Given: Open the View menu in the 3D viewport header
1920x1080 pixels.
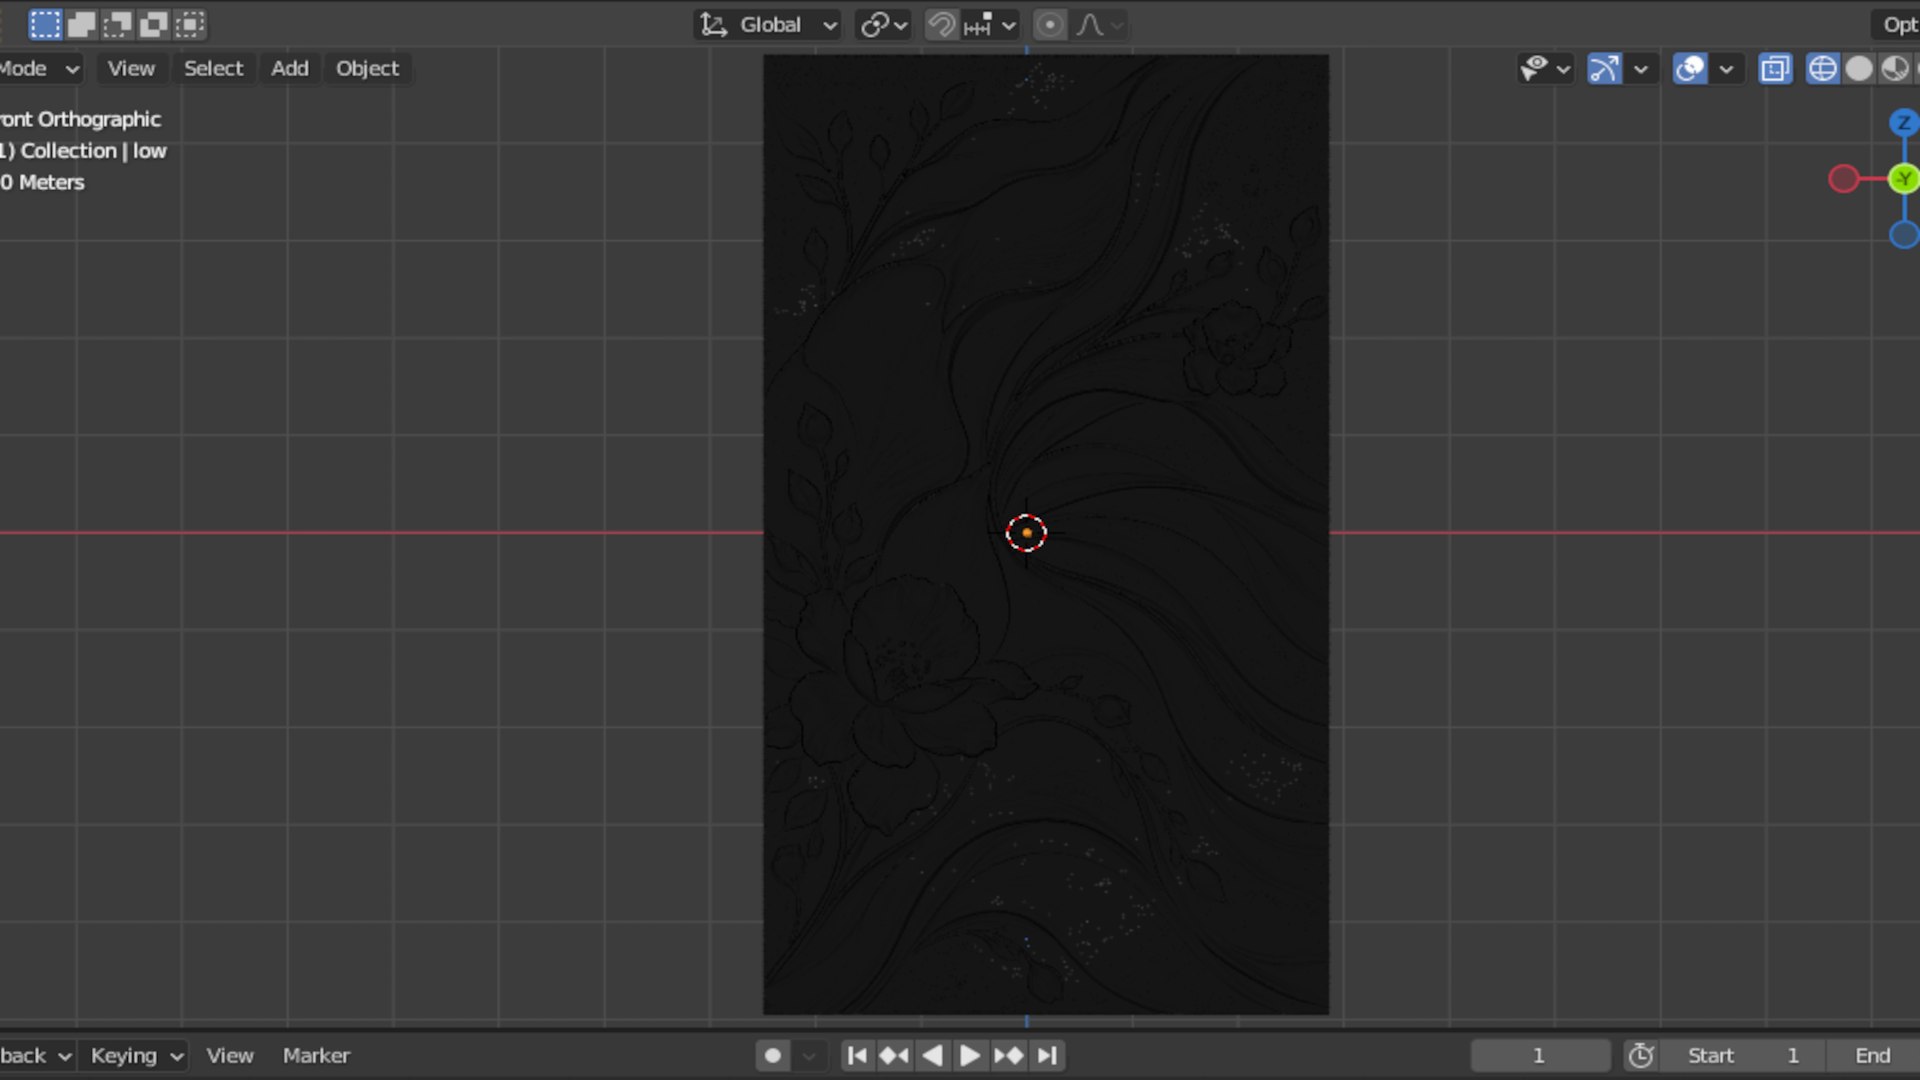Looking at the screenshot, I should coord(131,68).
